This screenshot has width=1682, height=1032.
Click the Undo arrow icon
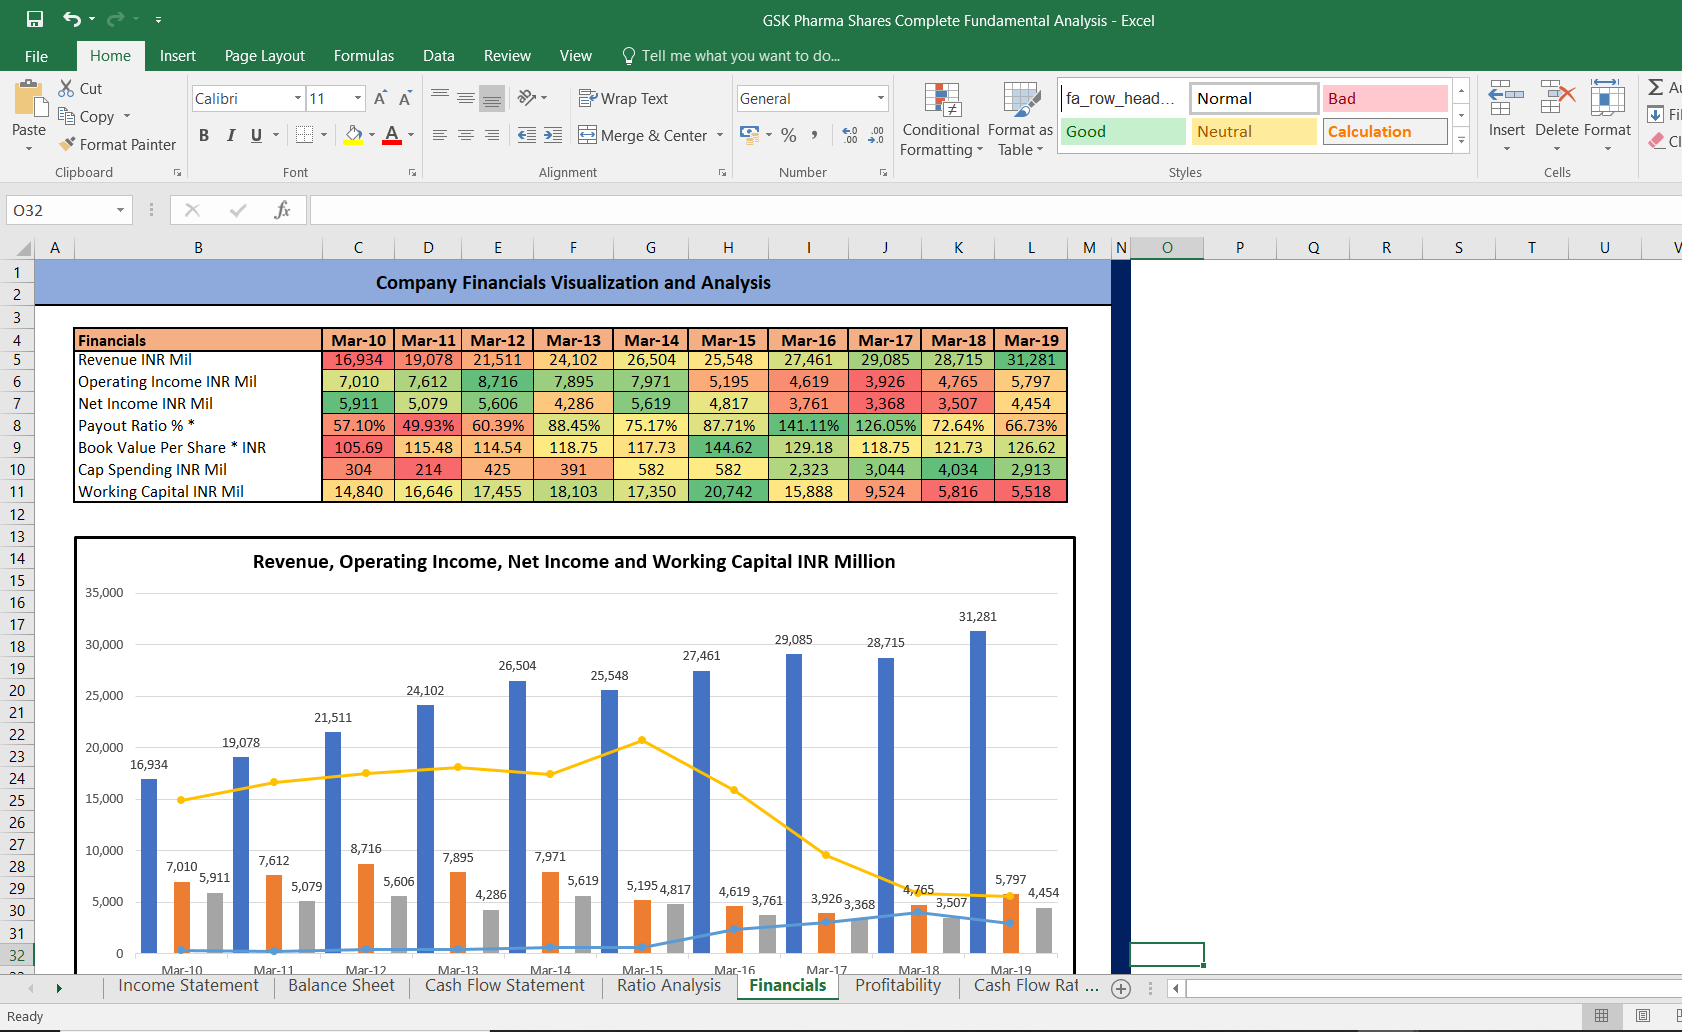click(72, 19)
